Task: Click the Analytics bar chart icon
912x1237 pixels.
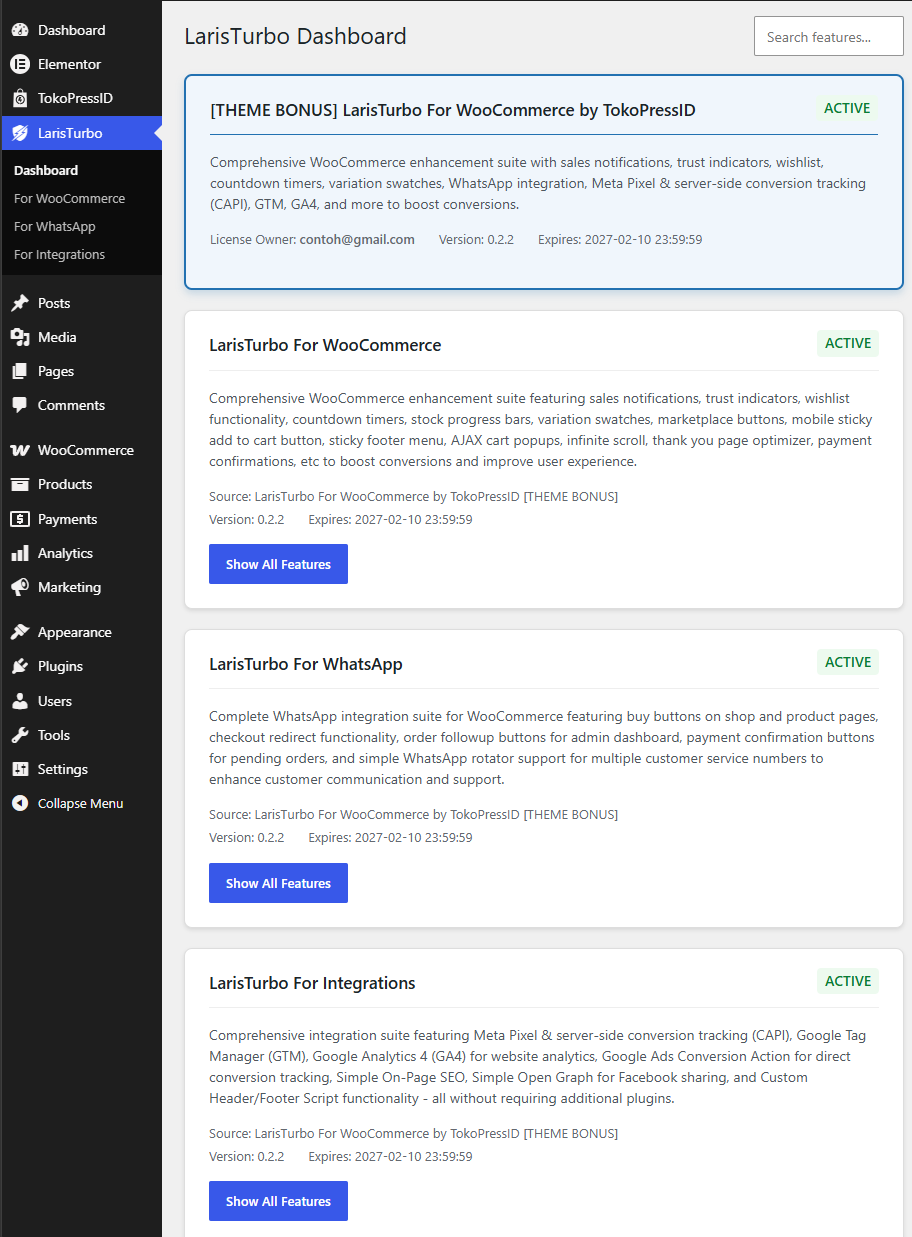Action: click(x=20, y=553)
